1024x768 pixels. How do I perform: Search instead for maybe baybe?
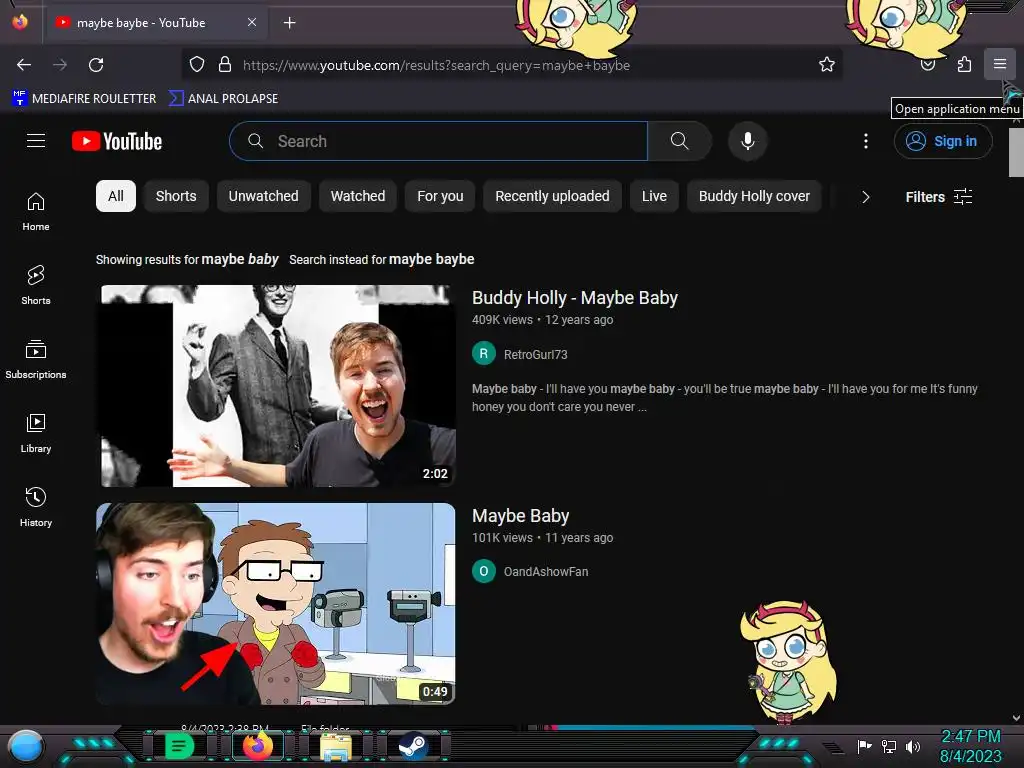pos(432,259)
